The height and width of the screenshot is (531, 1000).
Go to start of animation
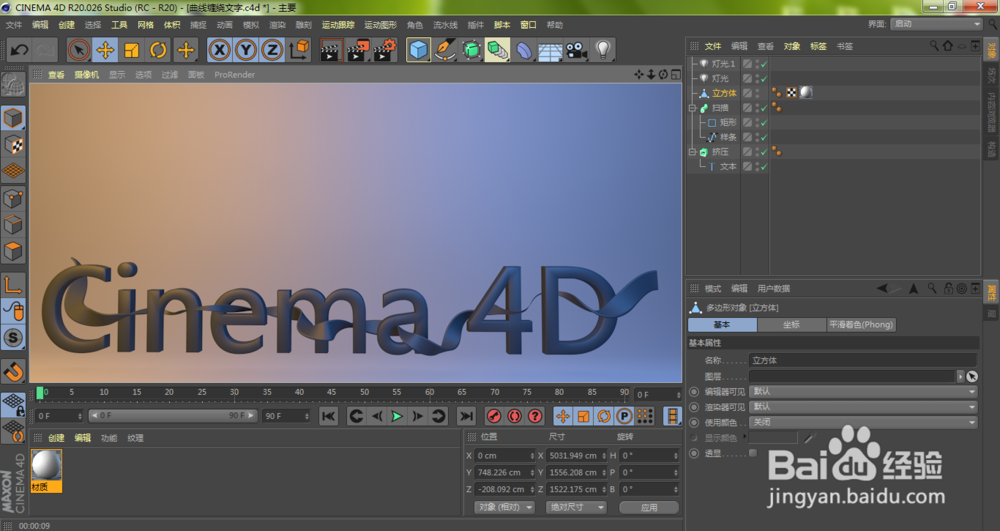pyautogui.click(x=328, y=416)
